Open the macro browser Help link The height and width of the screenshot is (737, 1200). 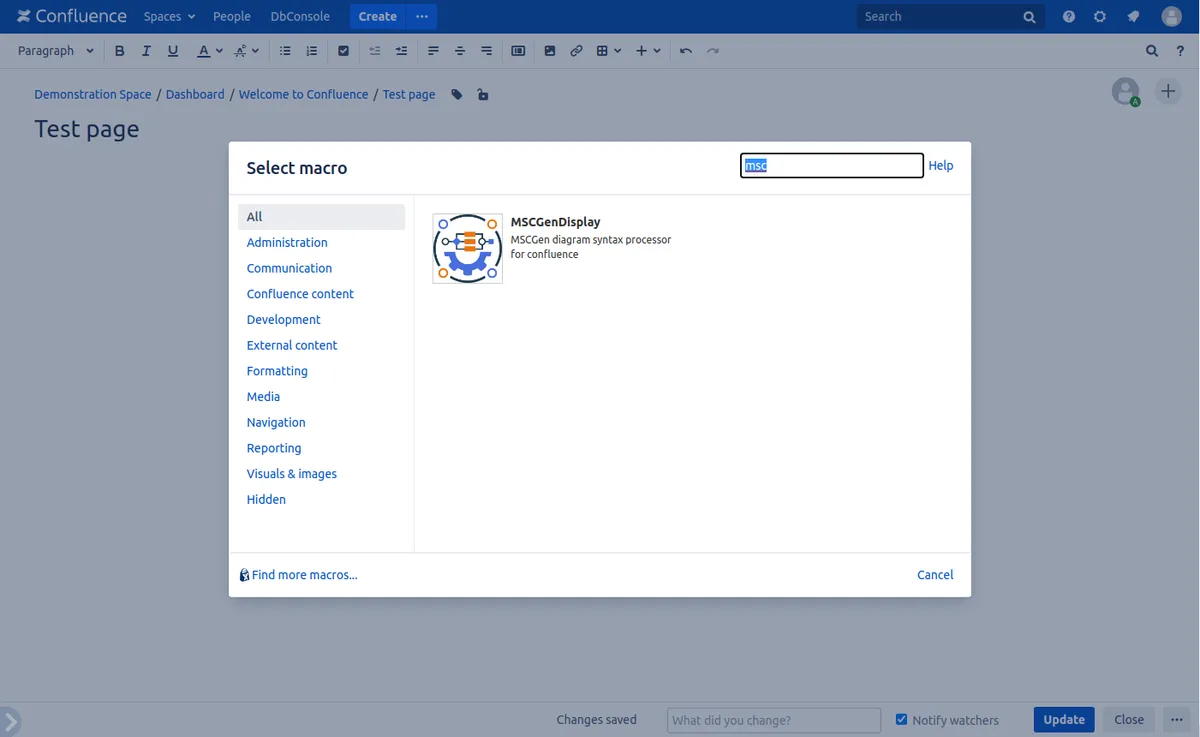[941, 166]
